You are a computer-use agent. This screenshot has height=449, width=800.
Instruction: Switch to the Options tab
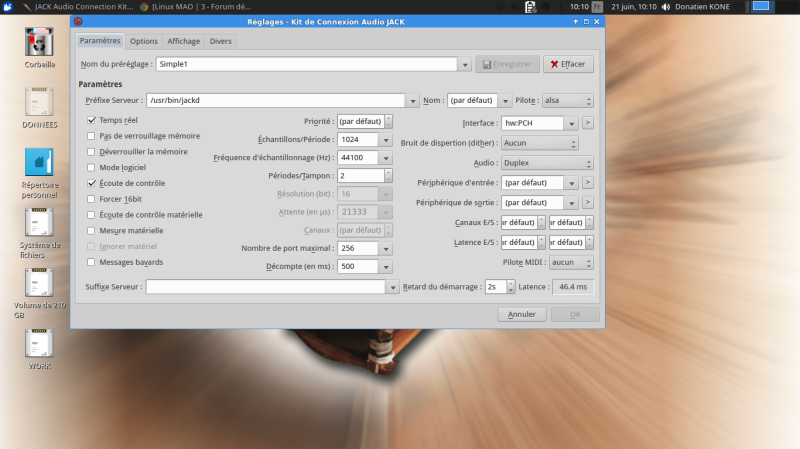coord(144,41)
